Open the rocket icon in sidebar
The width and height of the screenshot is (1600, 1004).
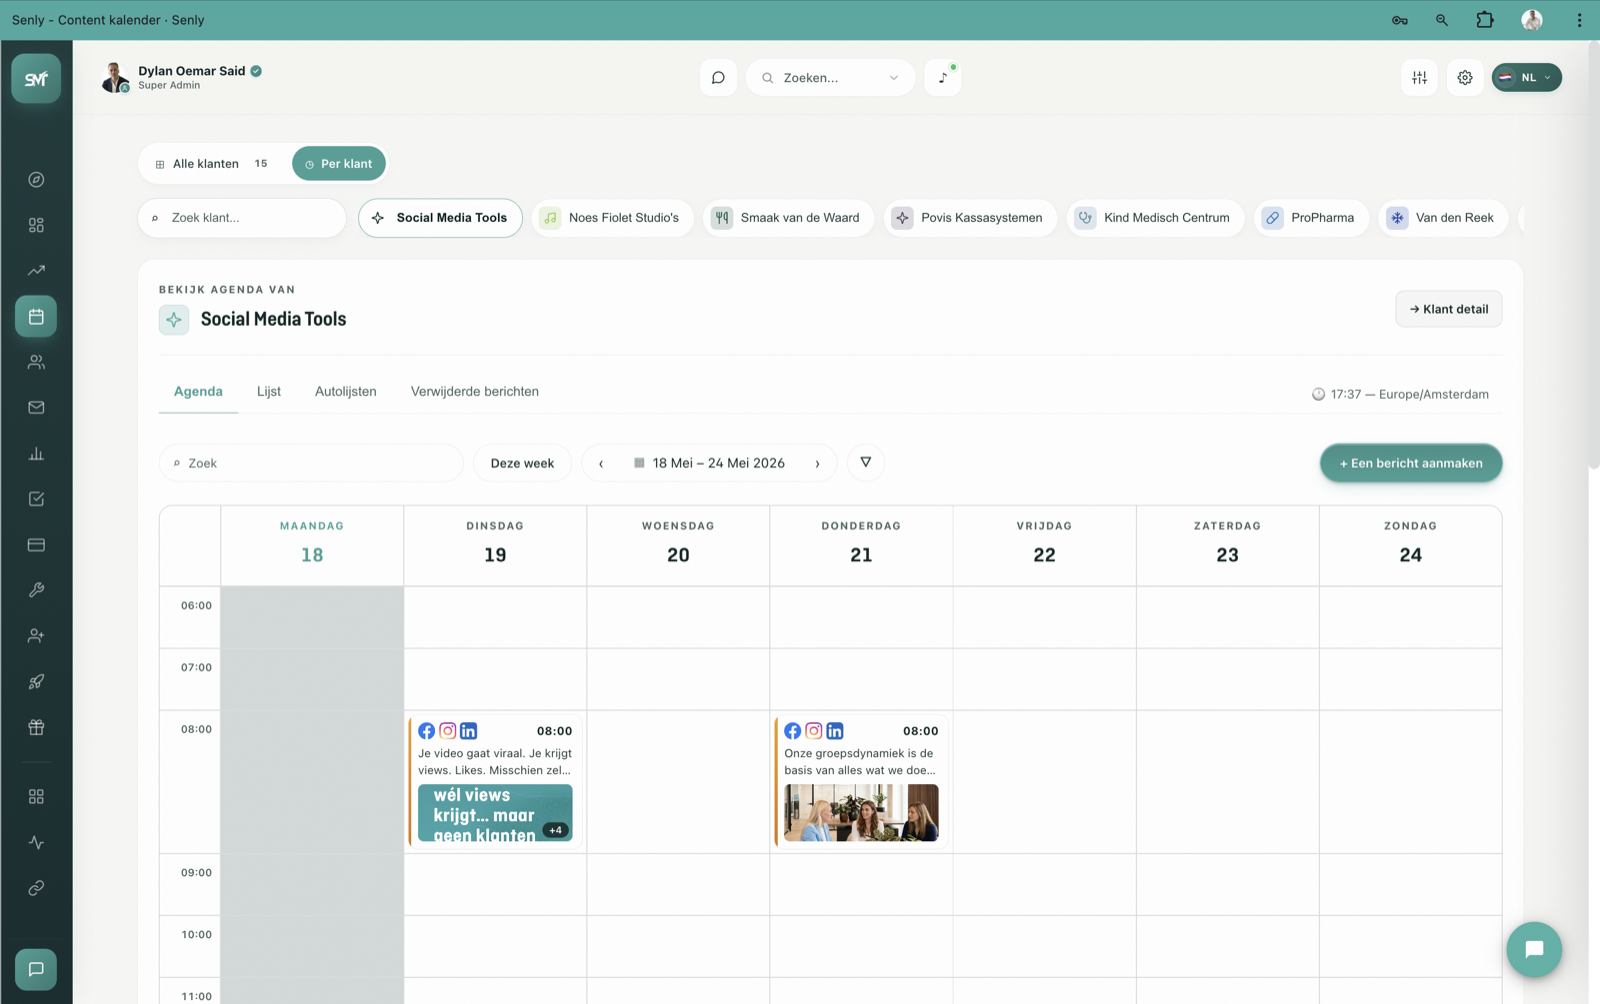36,682
